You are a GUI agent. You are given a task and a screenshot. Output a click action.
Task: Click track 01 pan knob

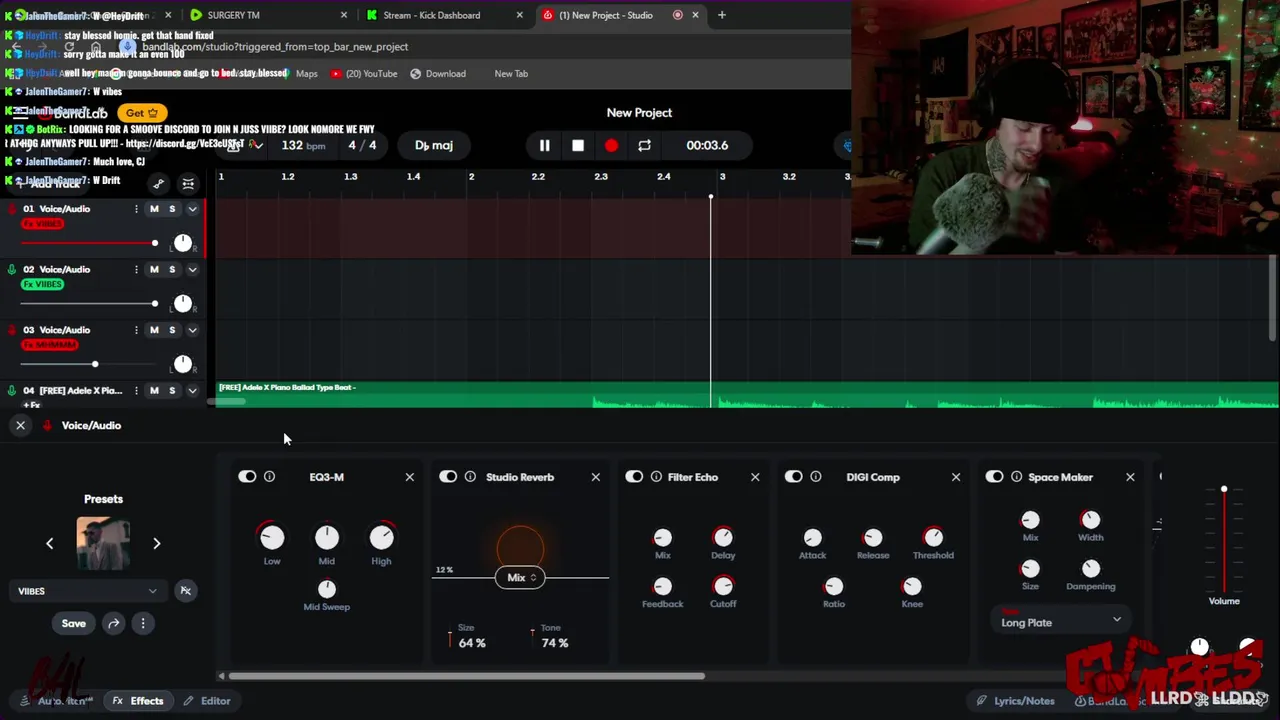183,243
